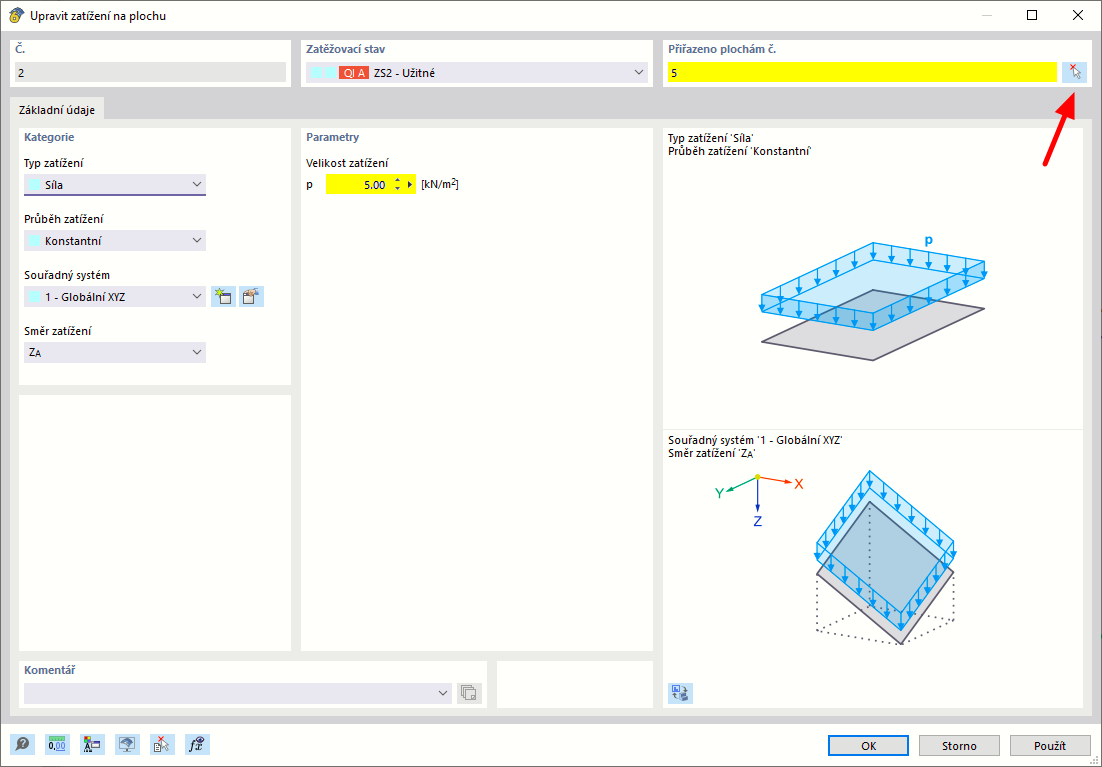
Task: Cancel with the Storno button
Action: pos(959,746)
